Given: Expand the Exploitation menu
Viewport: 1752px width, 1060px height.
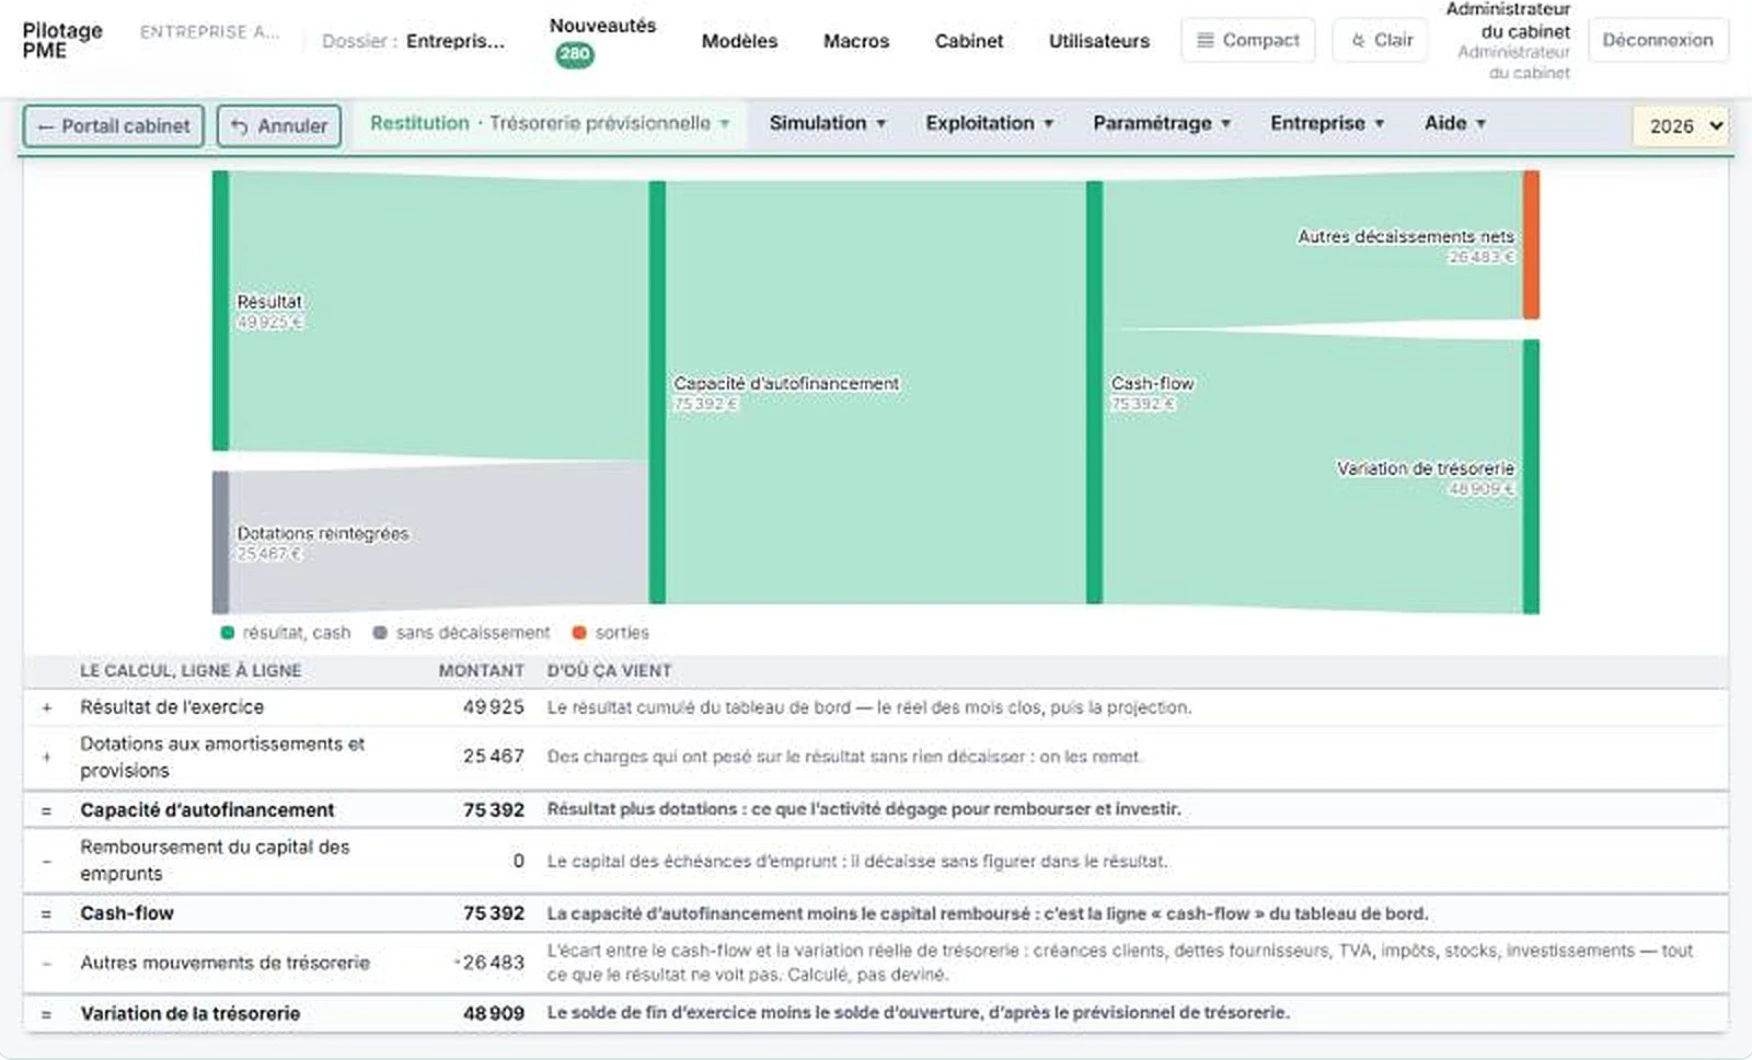Looking at the screenshot, I should 989,123.
